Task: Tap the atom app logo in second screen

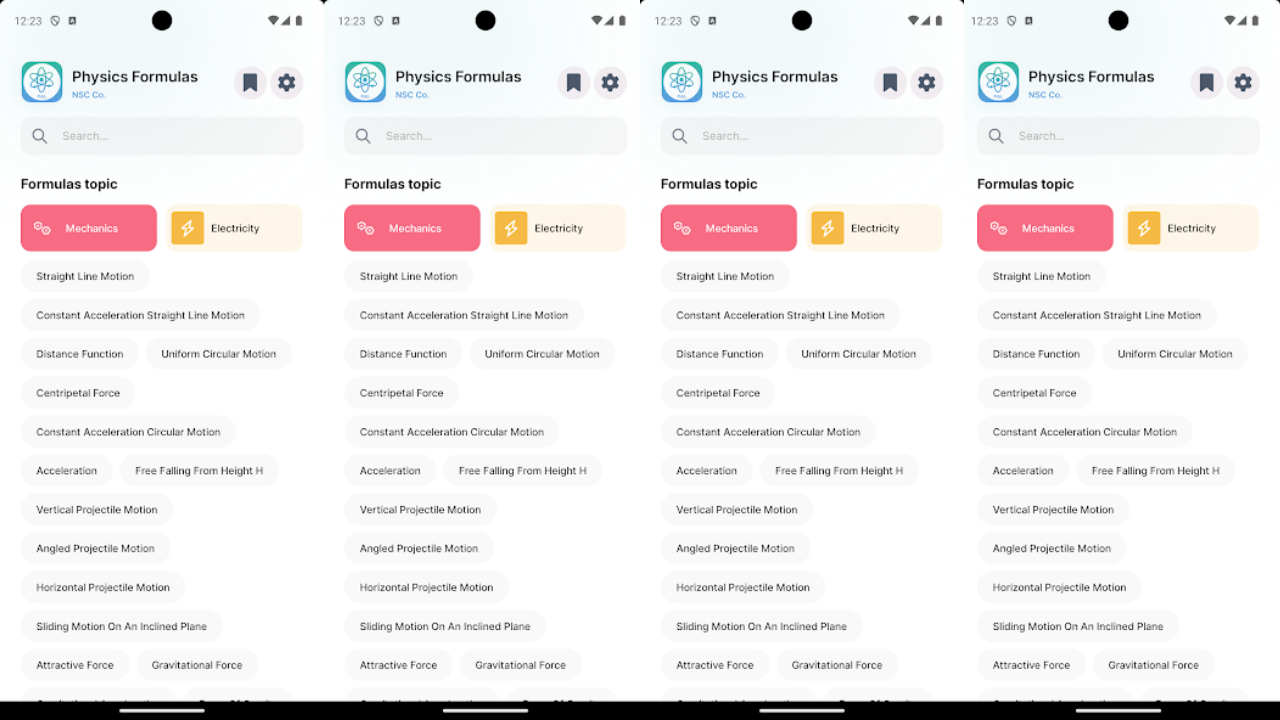Action: [365, 82]
